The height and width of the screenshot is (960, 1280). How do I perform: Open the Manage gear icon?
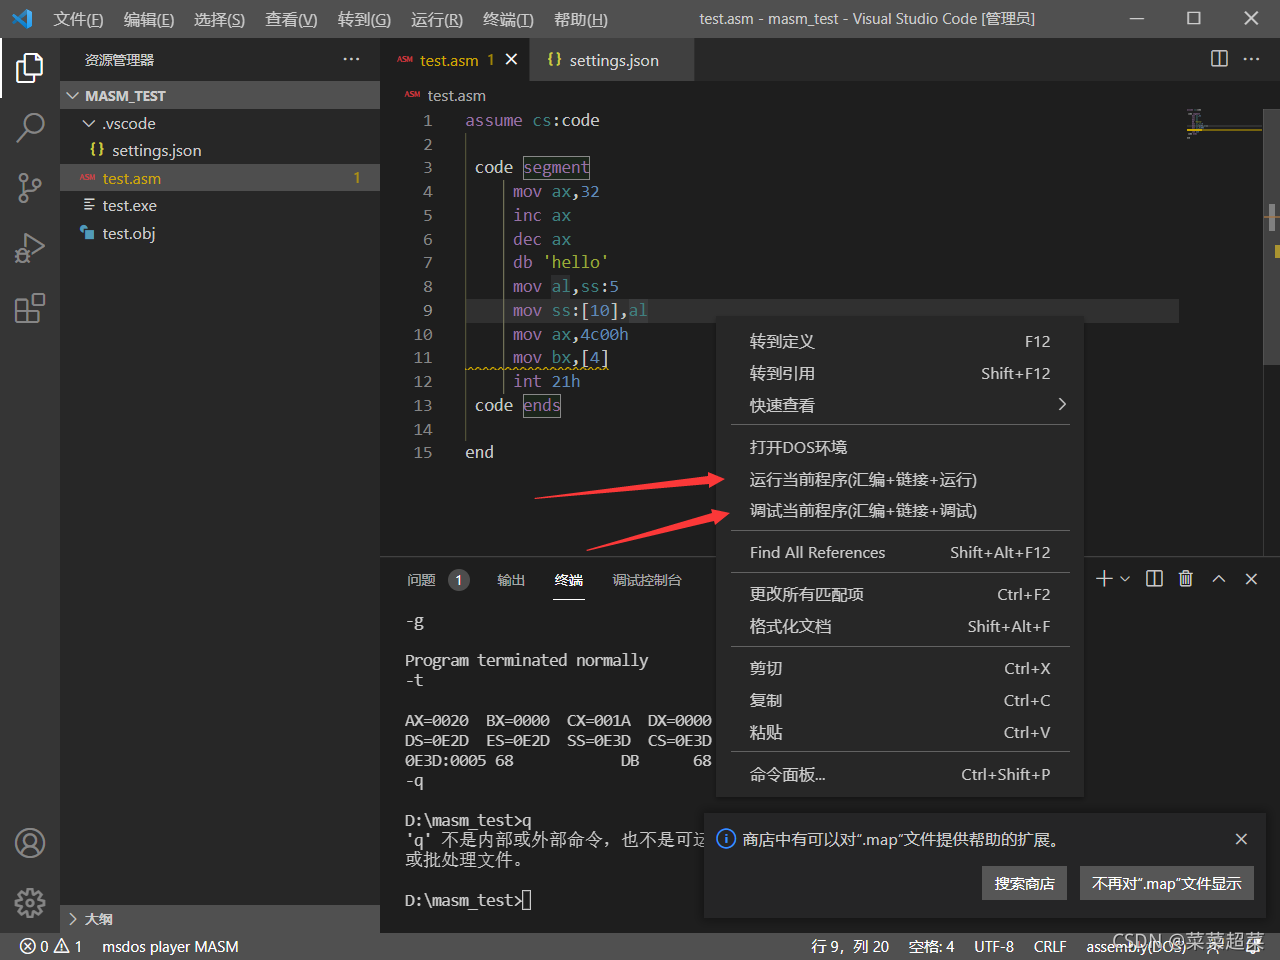click(x=30, y=903)
